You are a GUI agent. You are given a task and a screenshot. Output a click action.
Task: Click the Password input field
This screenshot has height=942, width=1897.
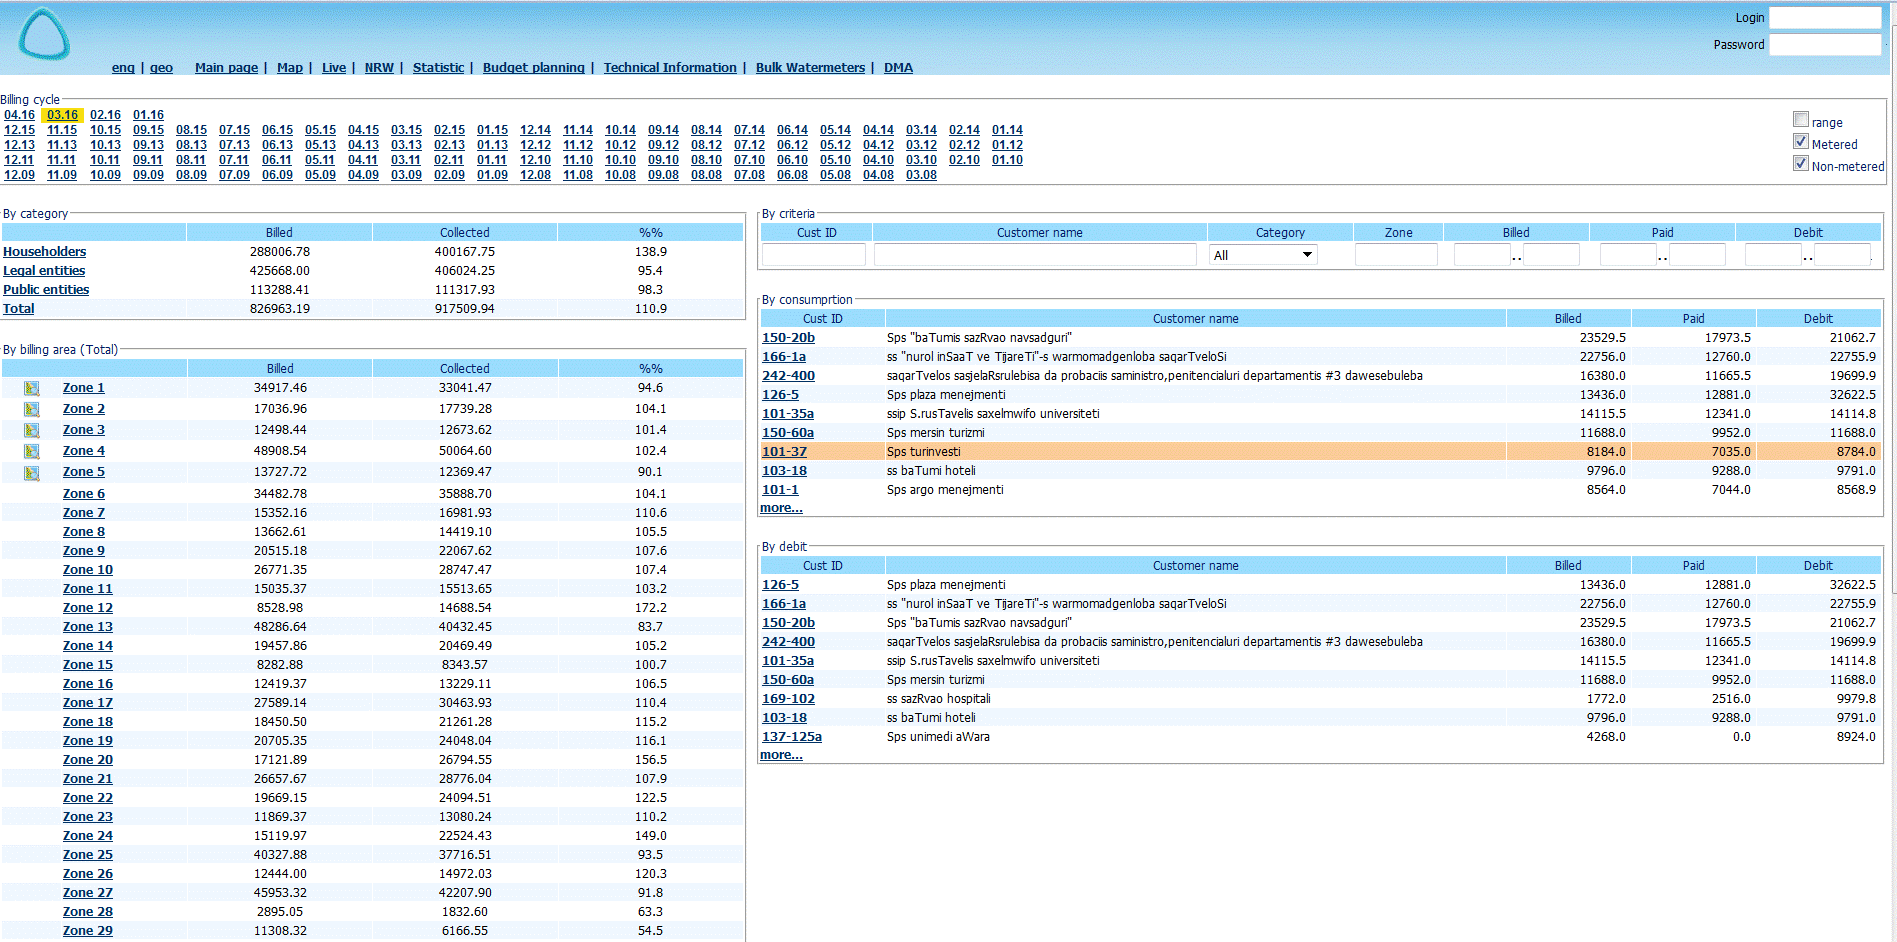point(1825,44)
